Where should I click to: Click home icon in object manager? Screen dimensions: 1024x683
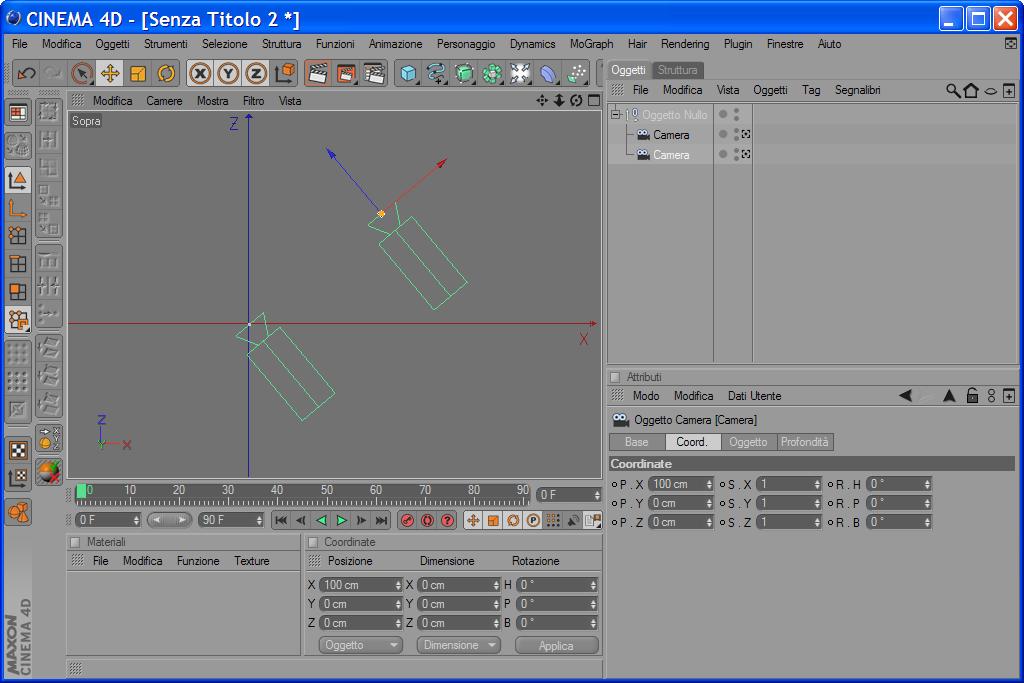point(971,90)
